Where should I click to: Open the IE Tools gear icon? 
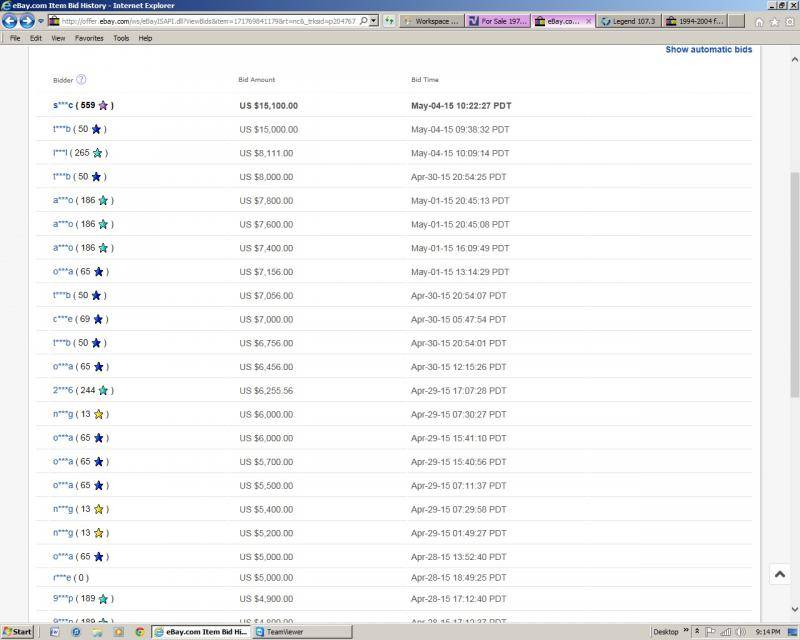tap(788, 21)
